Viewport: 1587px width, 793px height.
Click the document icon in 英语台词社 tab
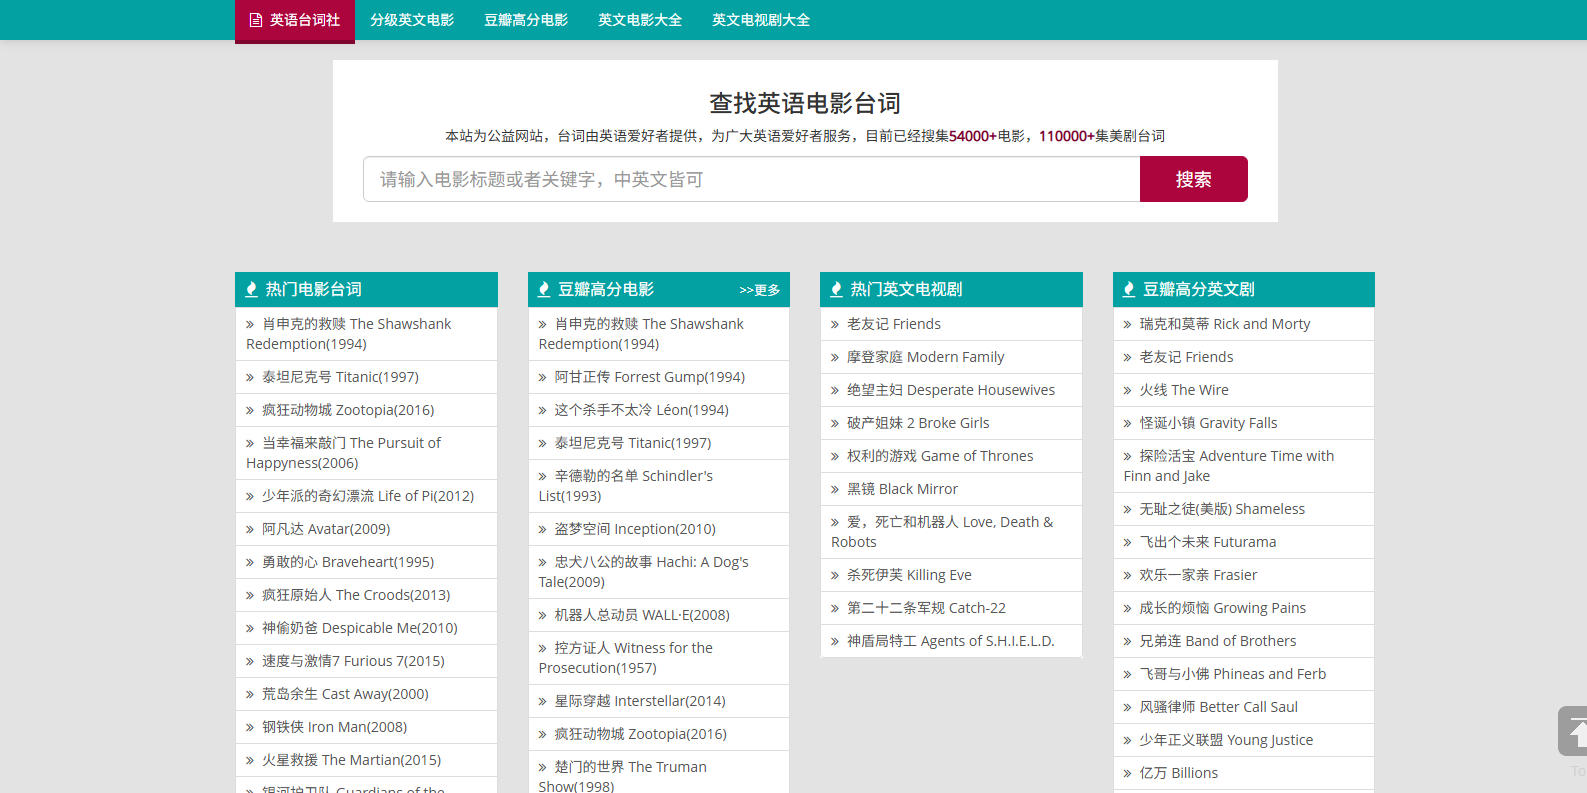(x=256, y=20)
